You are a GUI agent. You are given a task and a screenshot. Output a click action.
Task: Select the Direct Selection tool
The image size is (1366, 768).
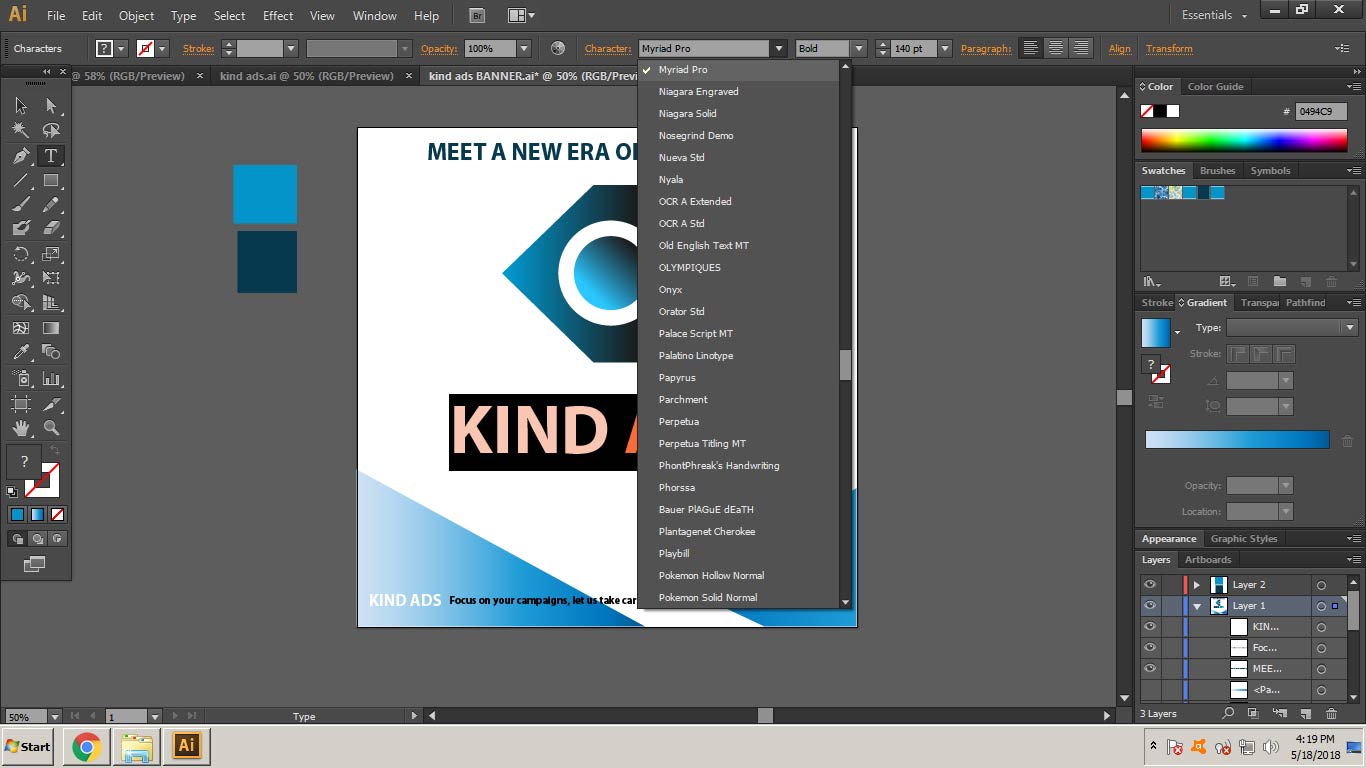(x=51, y=106)
